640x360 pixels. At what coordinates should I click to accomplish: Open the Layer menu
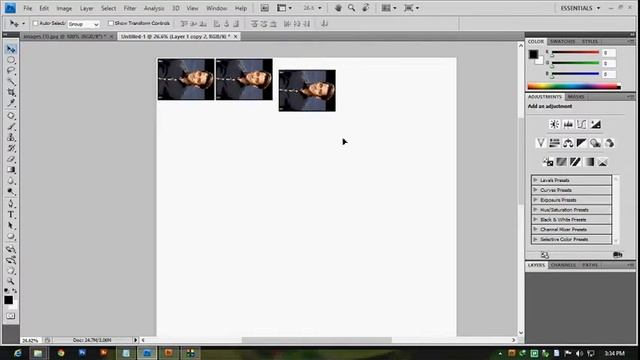[x=86, y=8]
